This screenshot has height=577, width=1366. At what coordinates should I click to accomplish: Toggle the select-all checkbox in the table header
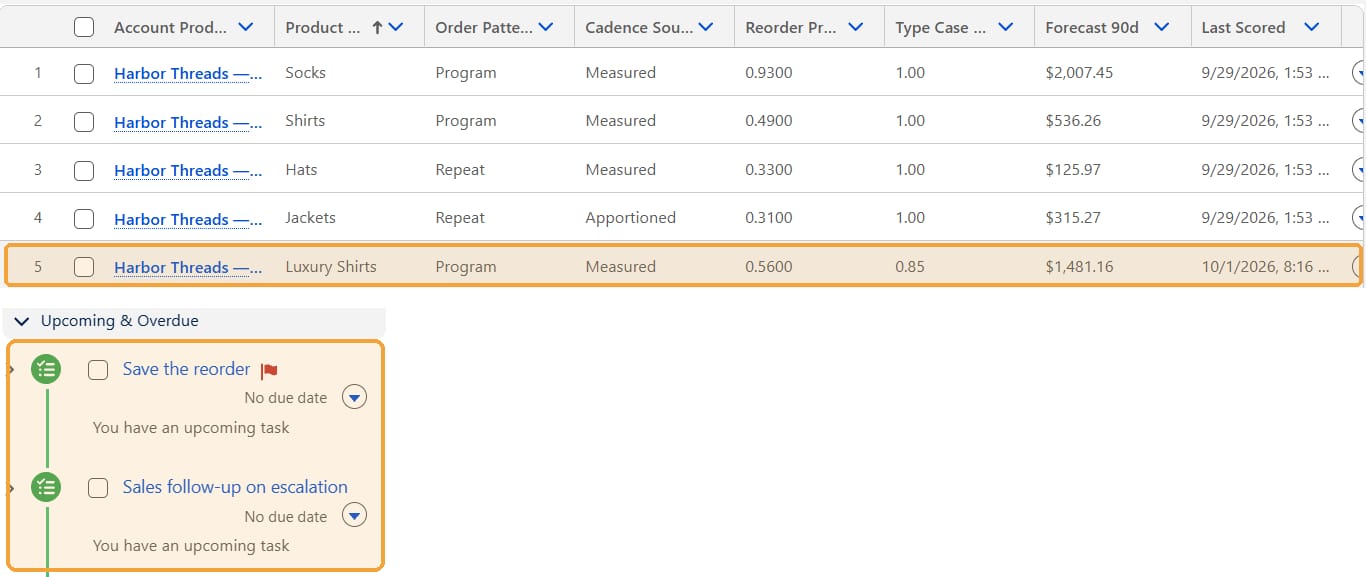coord(84,28)
